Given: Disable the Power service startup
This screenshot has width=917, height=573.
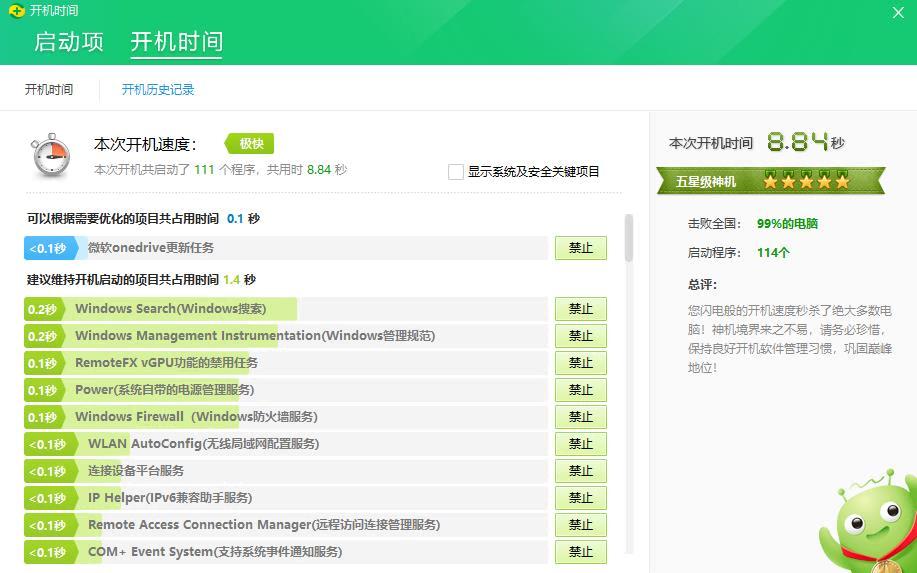Looking at the screenshot, I should tap(580, 390).
